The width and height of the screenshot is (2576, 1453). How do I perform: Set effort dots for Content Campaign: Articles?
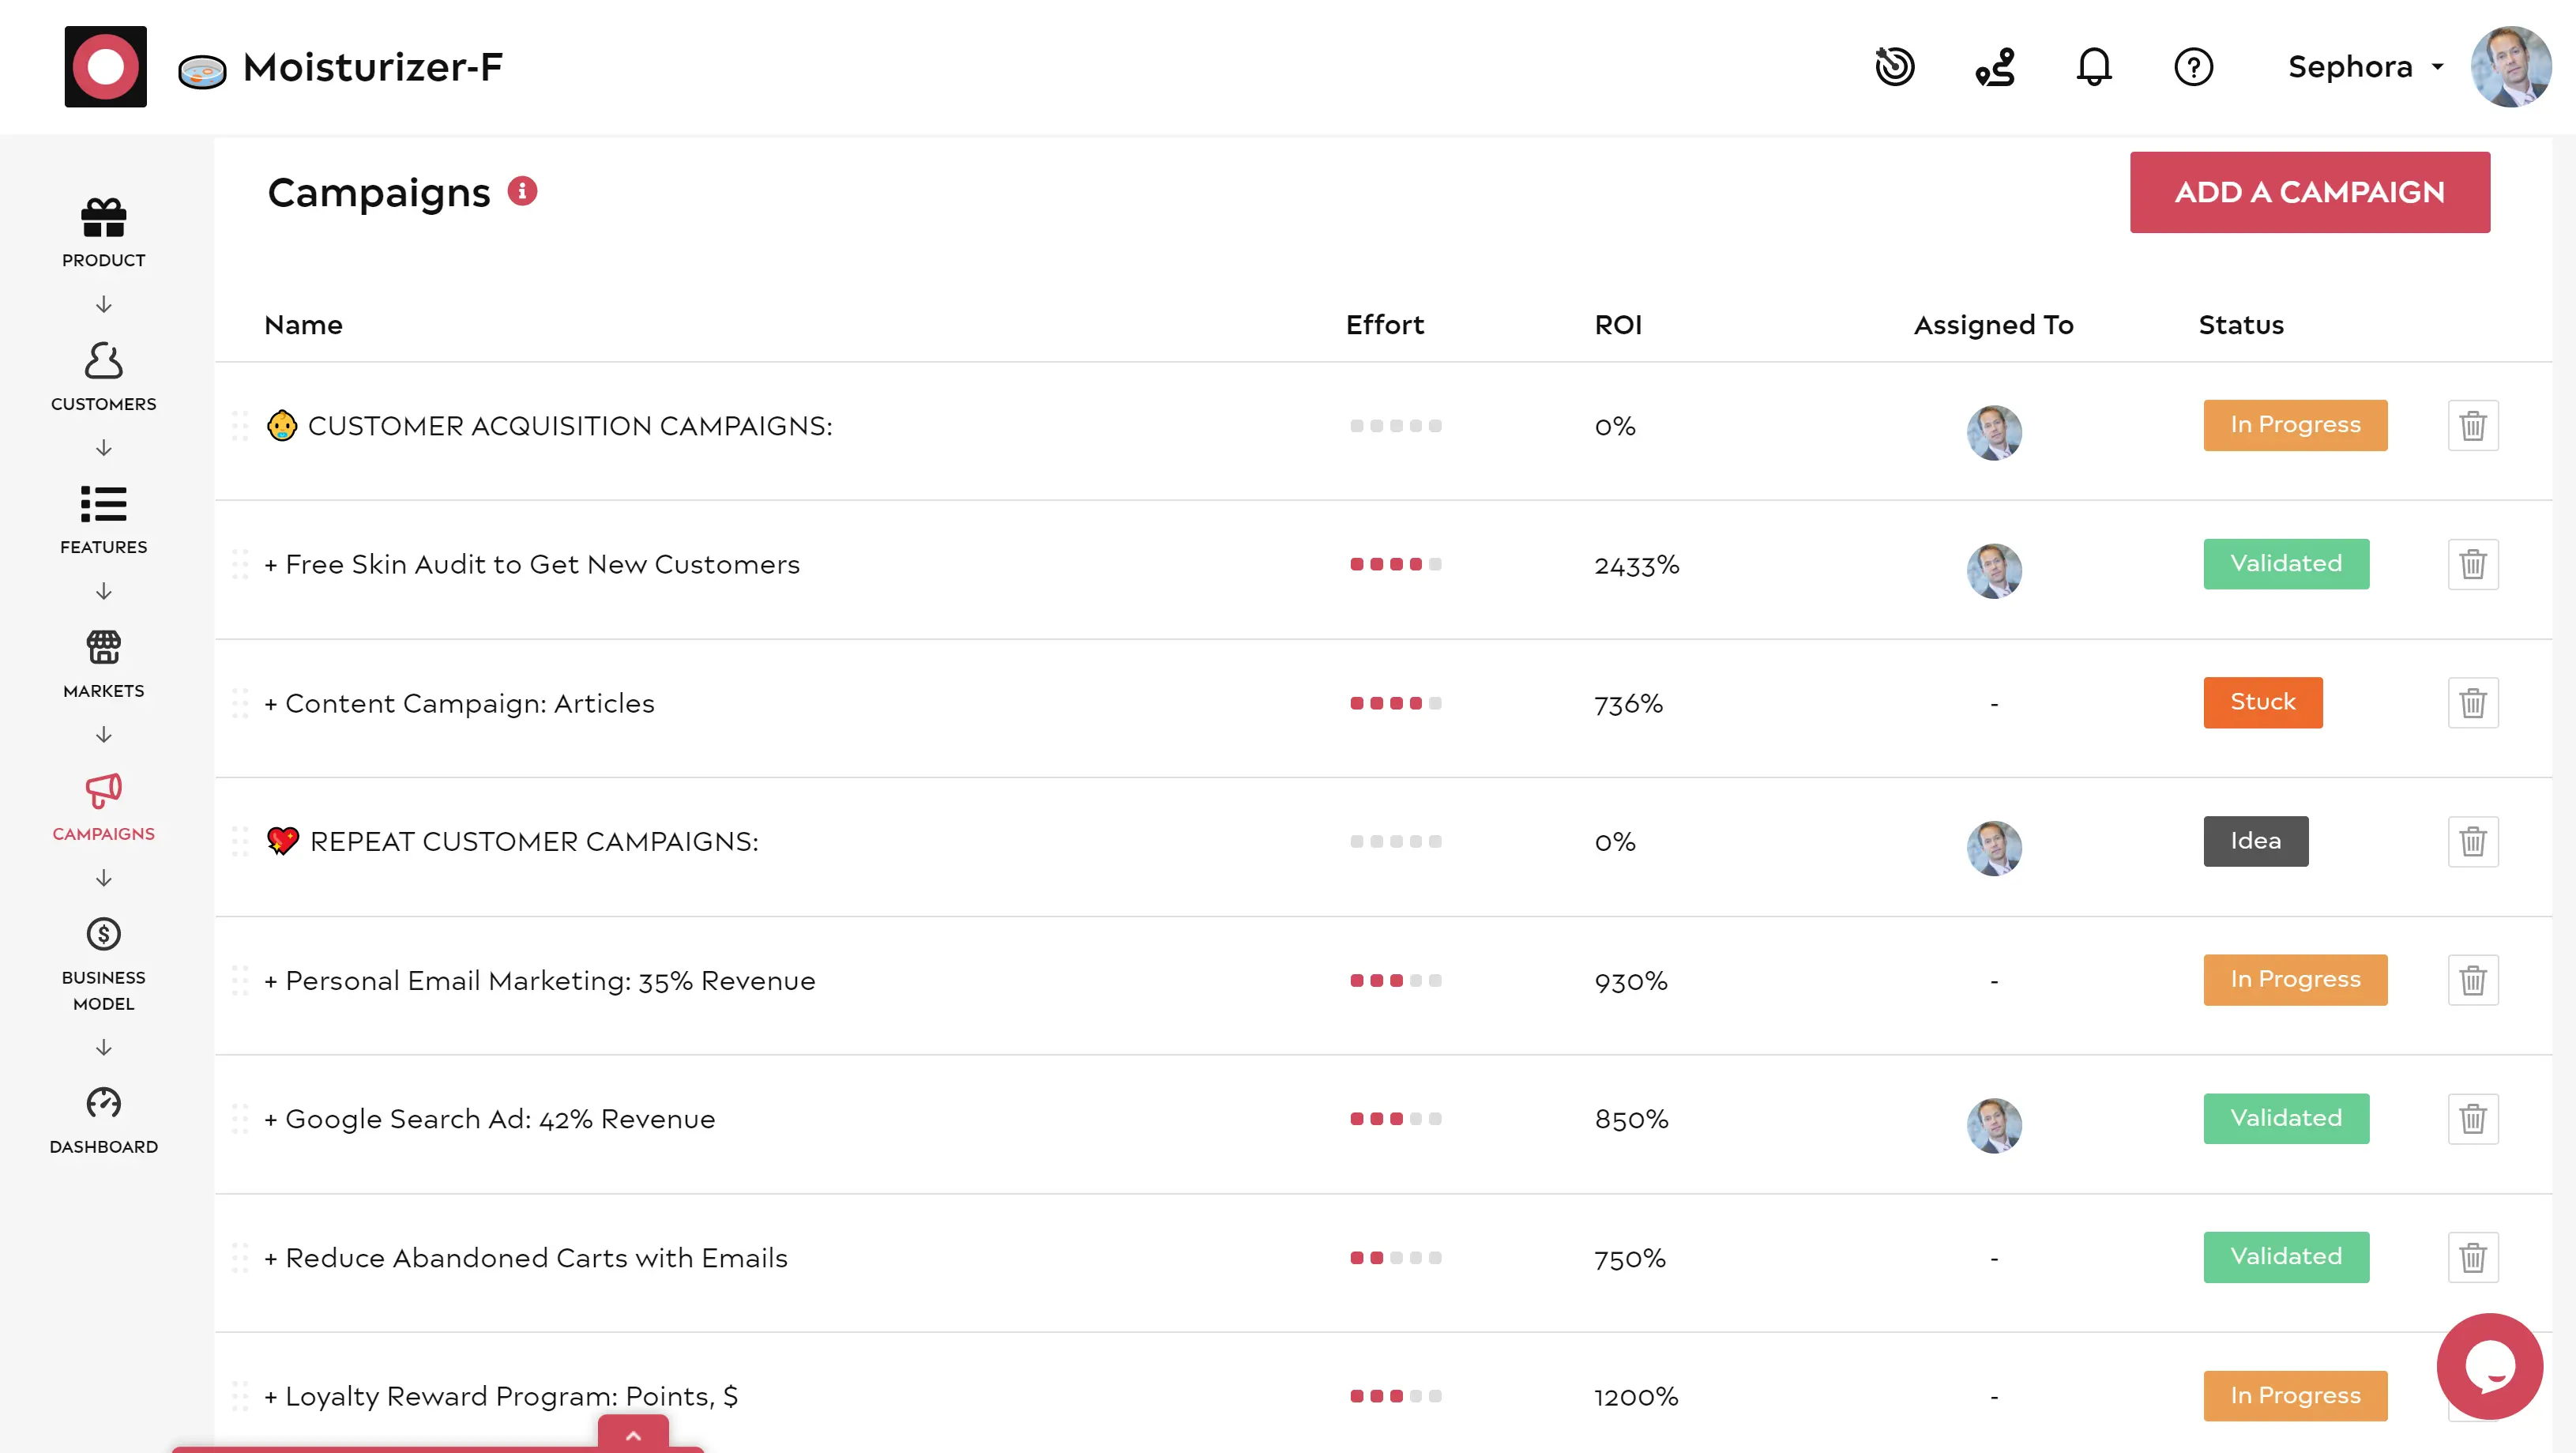tap(1395, 703)
